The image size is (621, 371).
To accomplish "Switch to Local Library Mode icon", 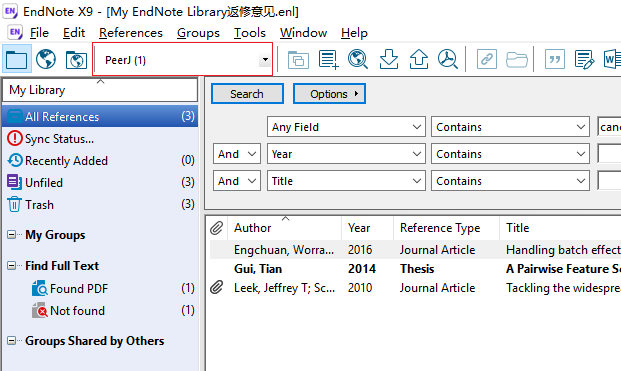I will [17, 59].
